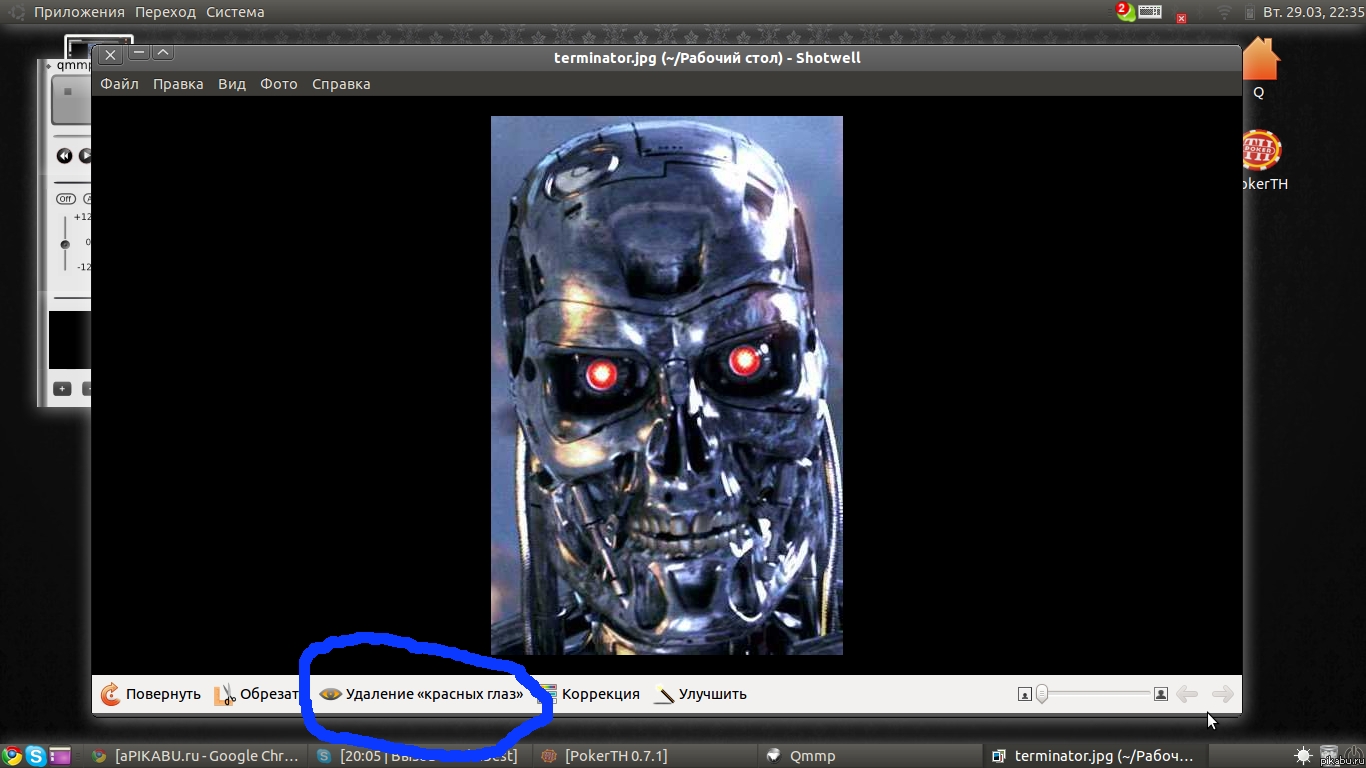The height and width of the screenshot is (768, 1366).
Task: Go to the previous photo arrow
Action: pyautogui.click(x=1187, y=694)
